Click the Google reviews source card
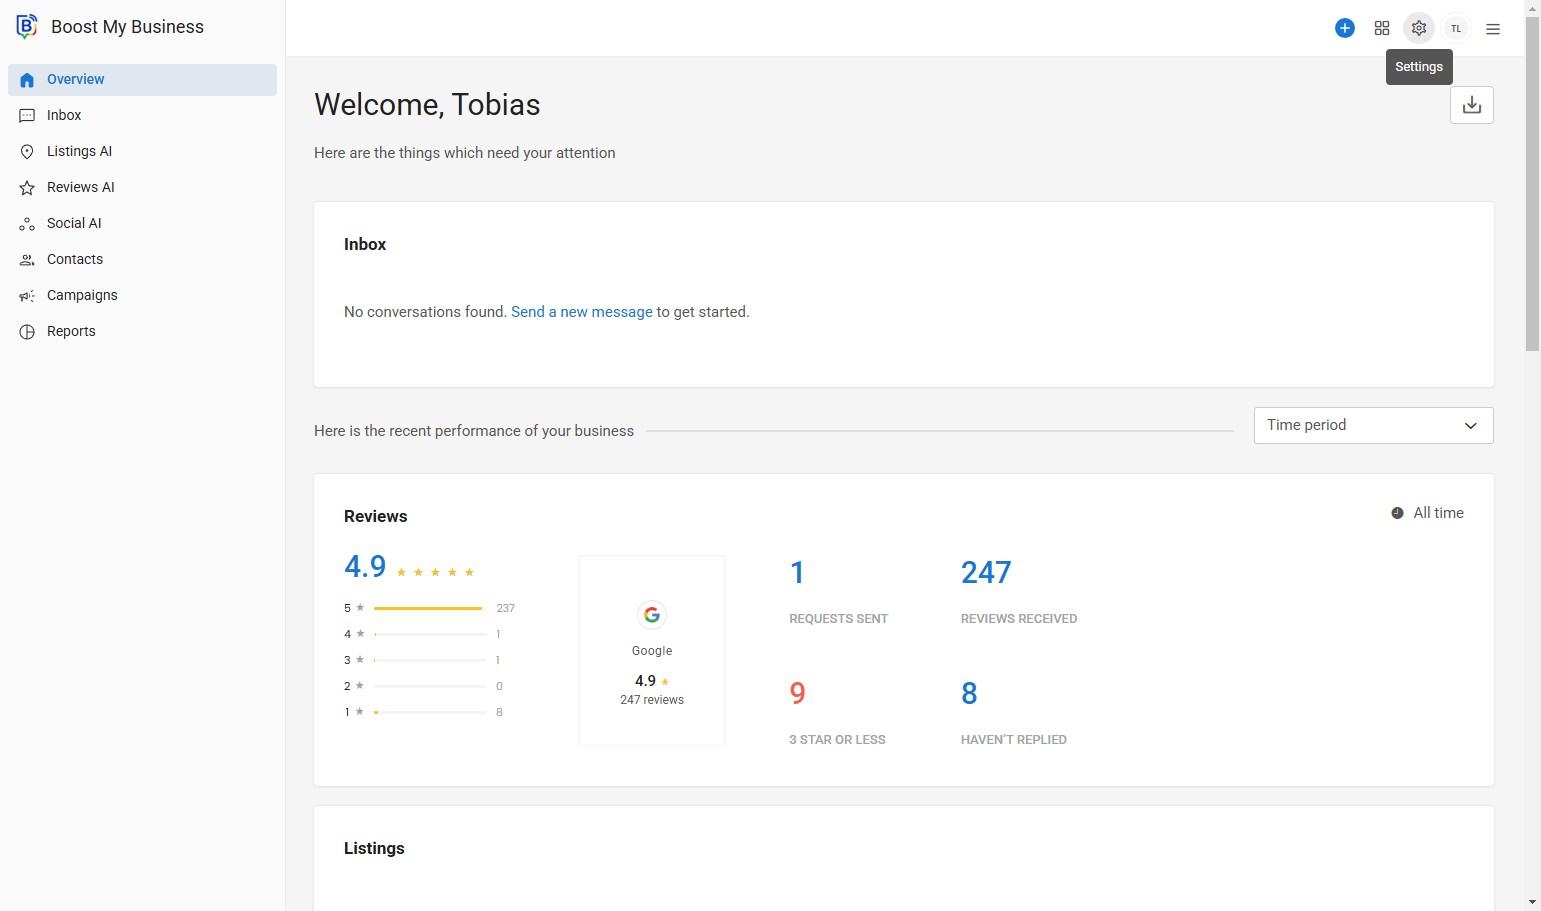This screenshot has width=1541, height=911. [x=652, y=650]
